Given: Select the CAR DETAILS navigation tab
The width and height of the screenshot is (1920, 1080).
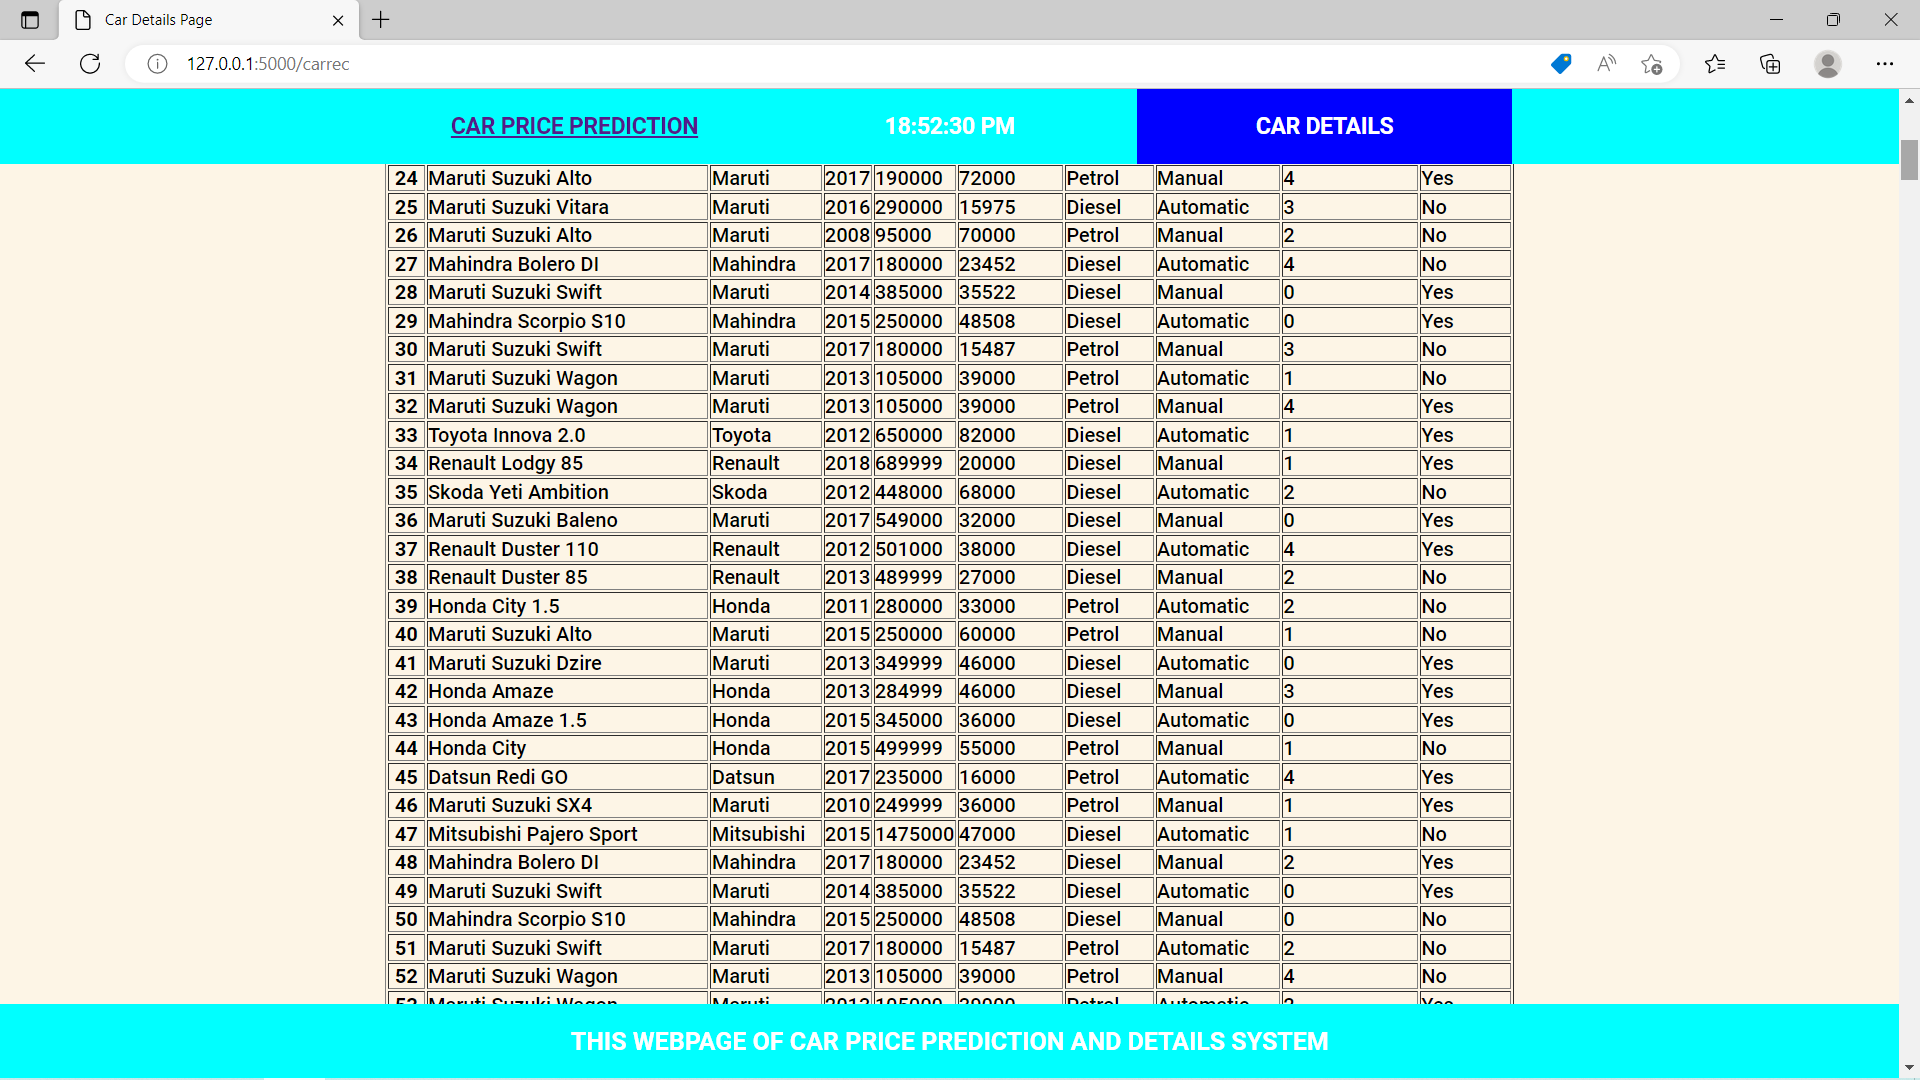Looking at the screenshot, I should 1324,126.
